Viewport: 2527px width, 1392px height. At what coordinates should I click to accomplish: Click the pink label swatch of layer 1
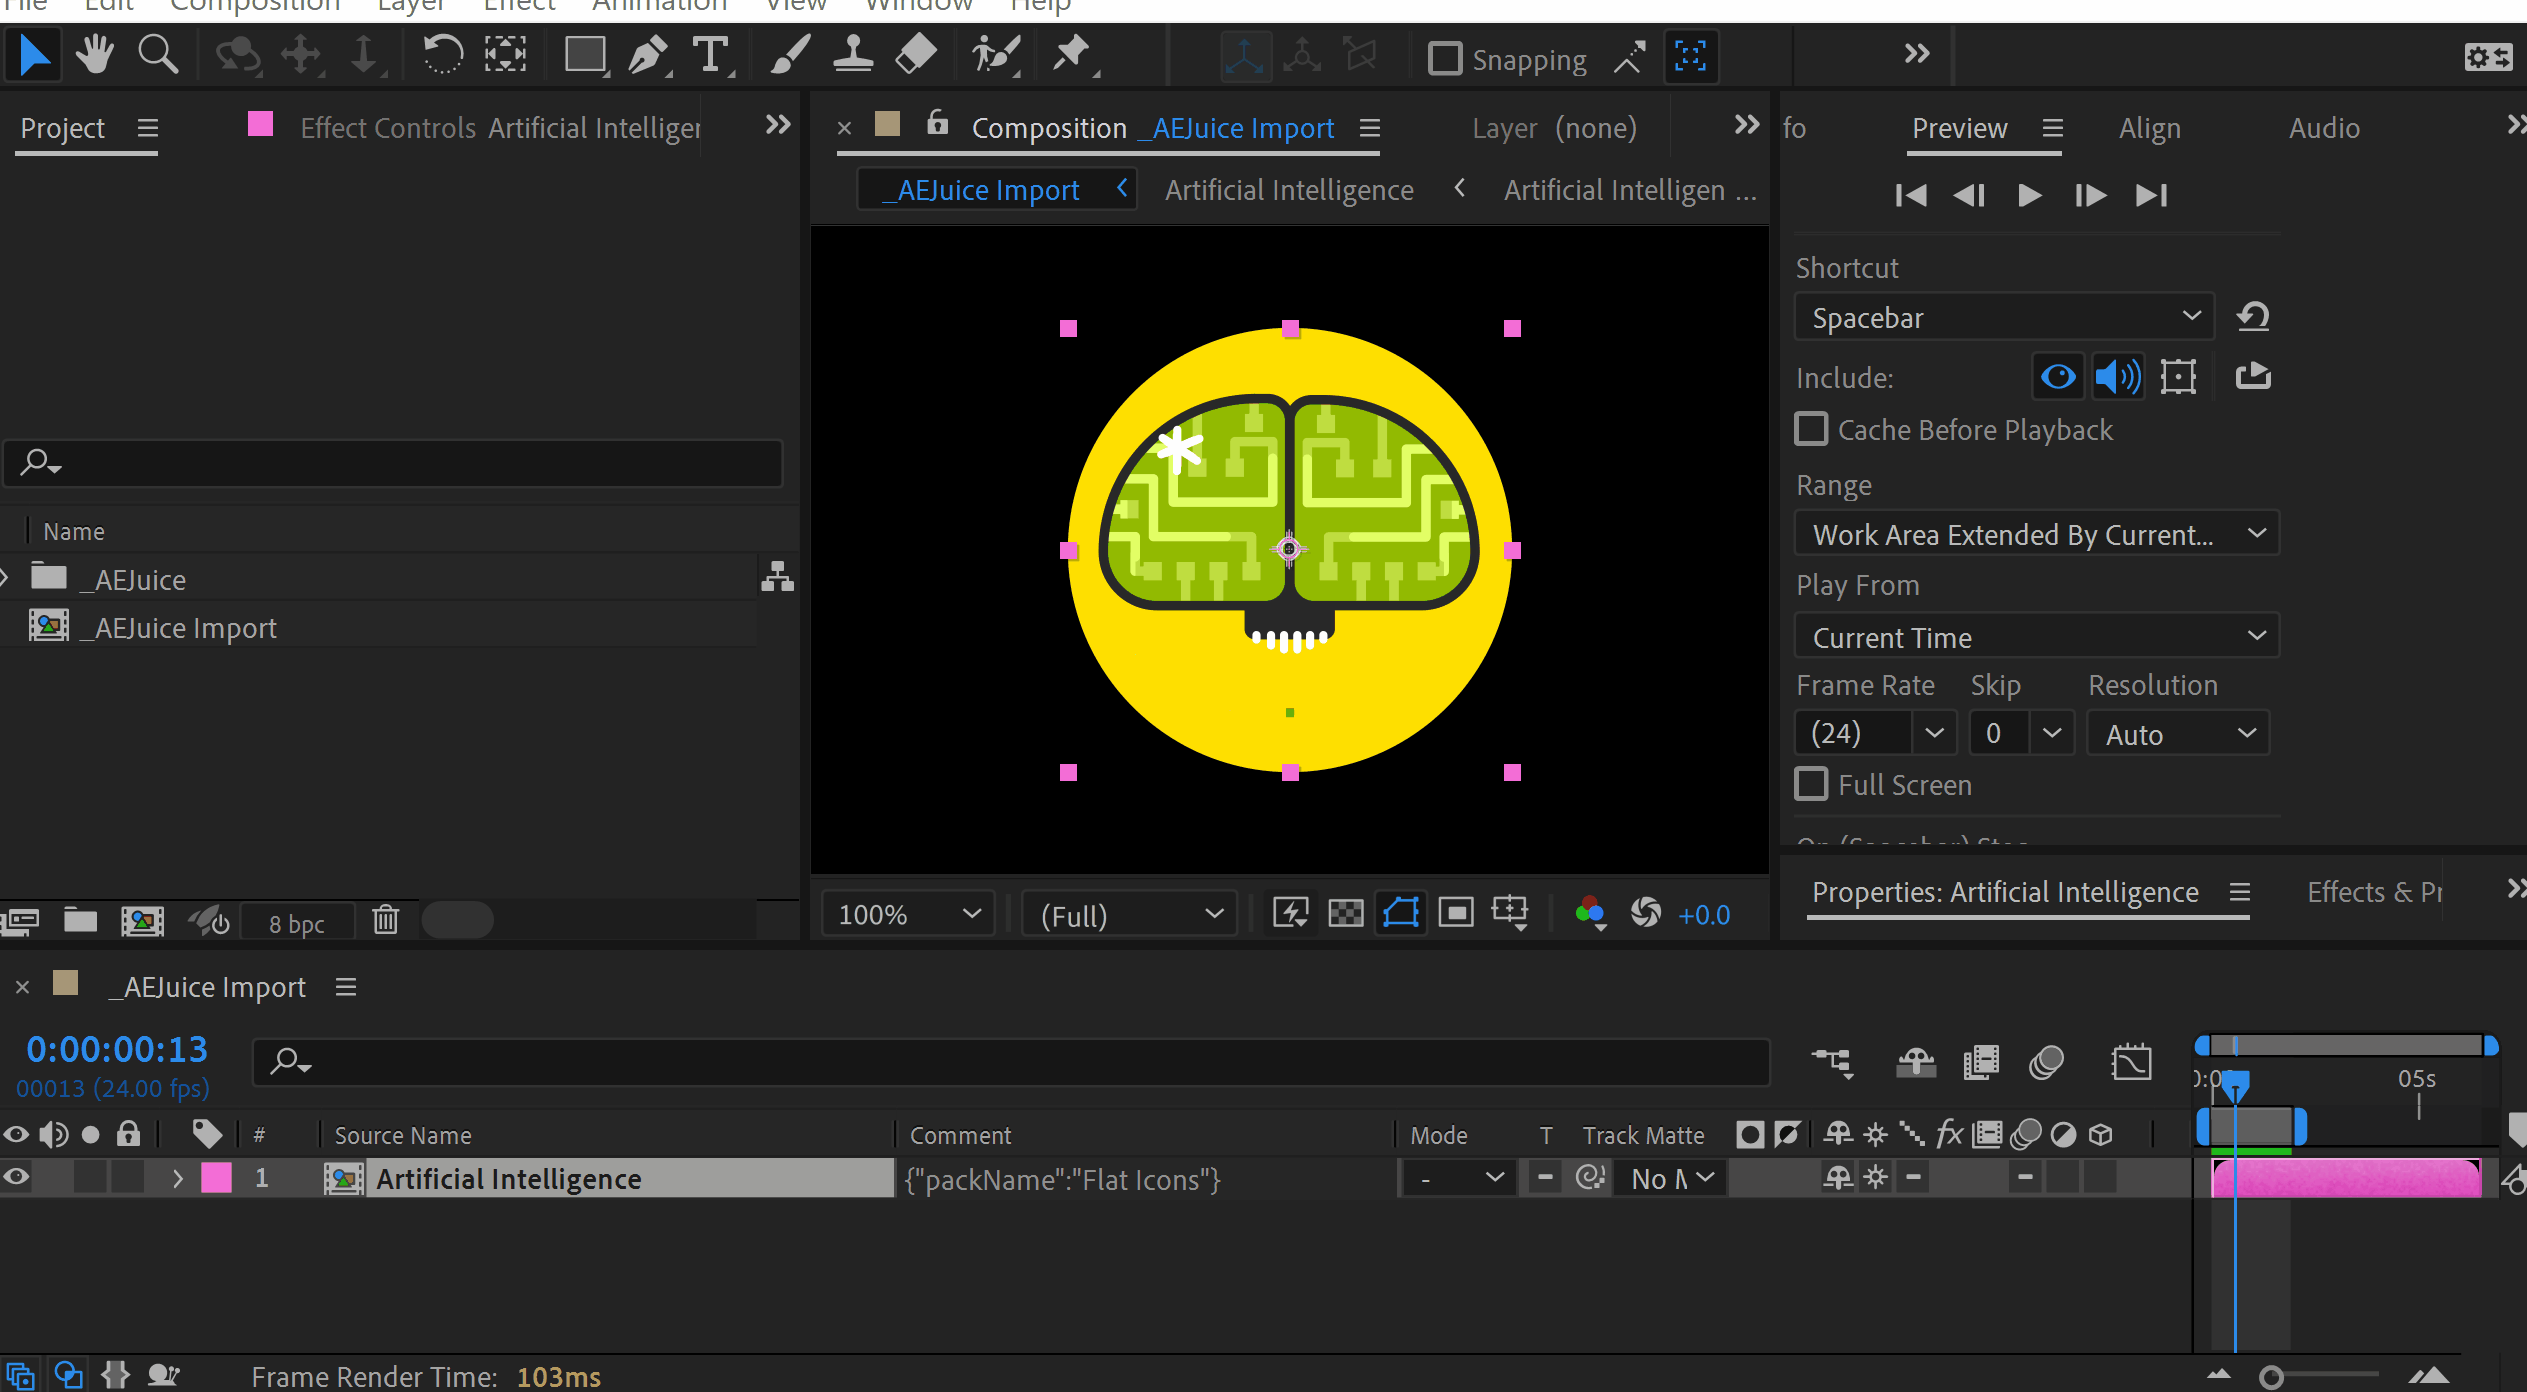(217, 1177)
